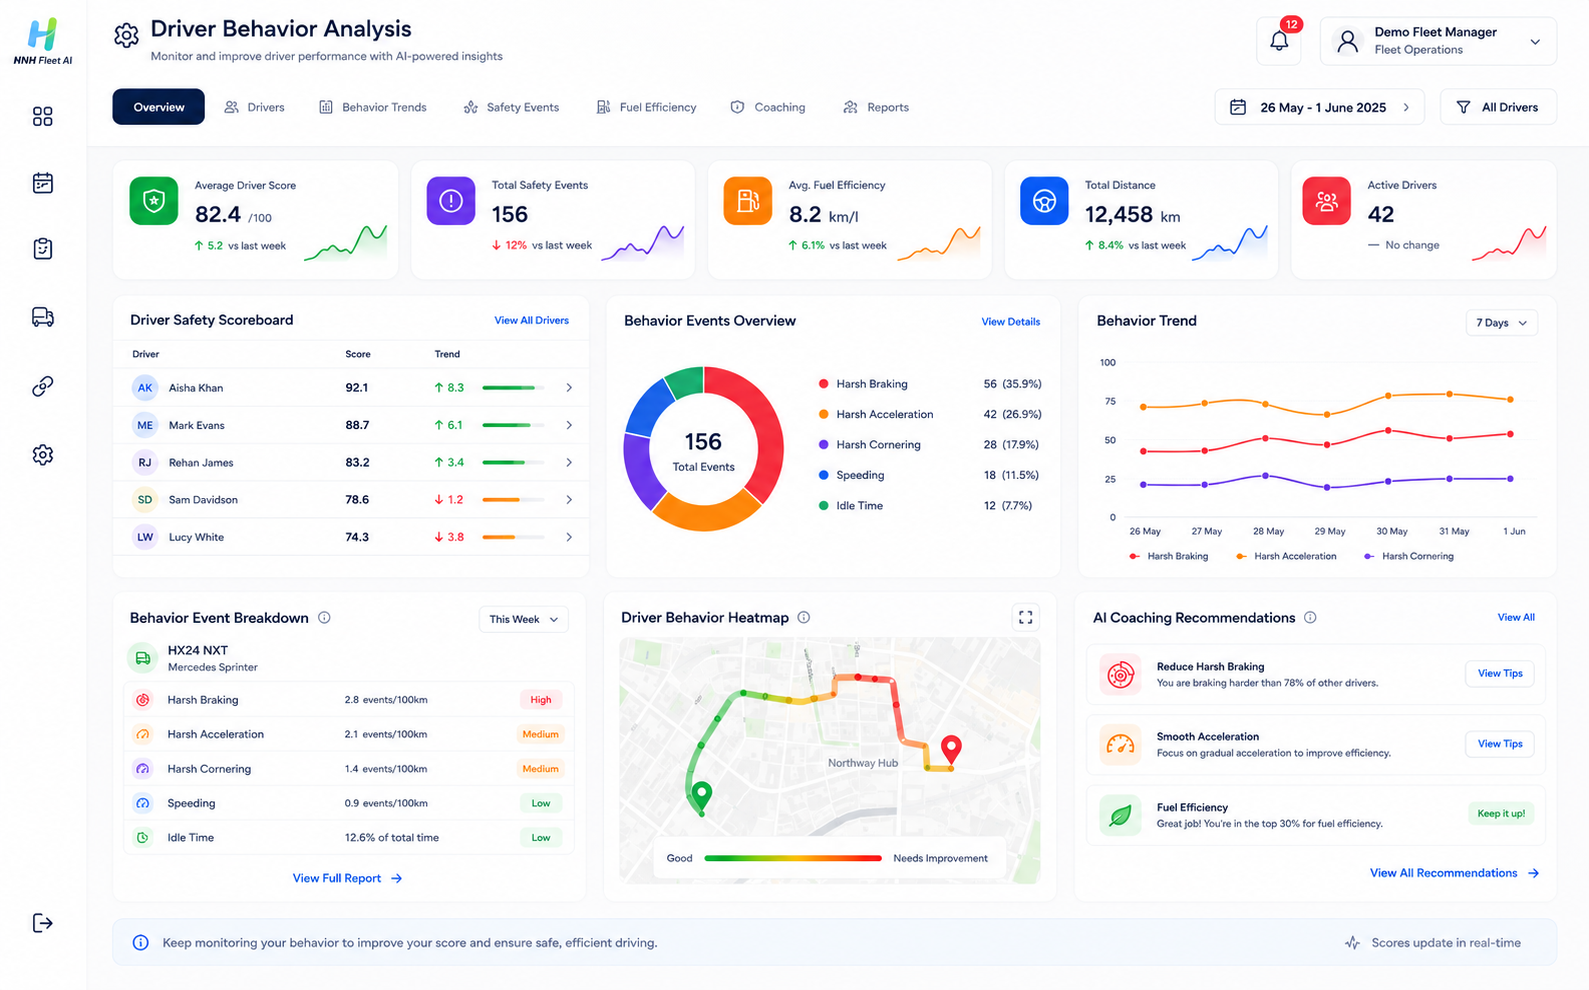Click the green shield Average Driver Score icon

point(154,201)
